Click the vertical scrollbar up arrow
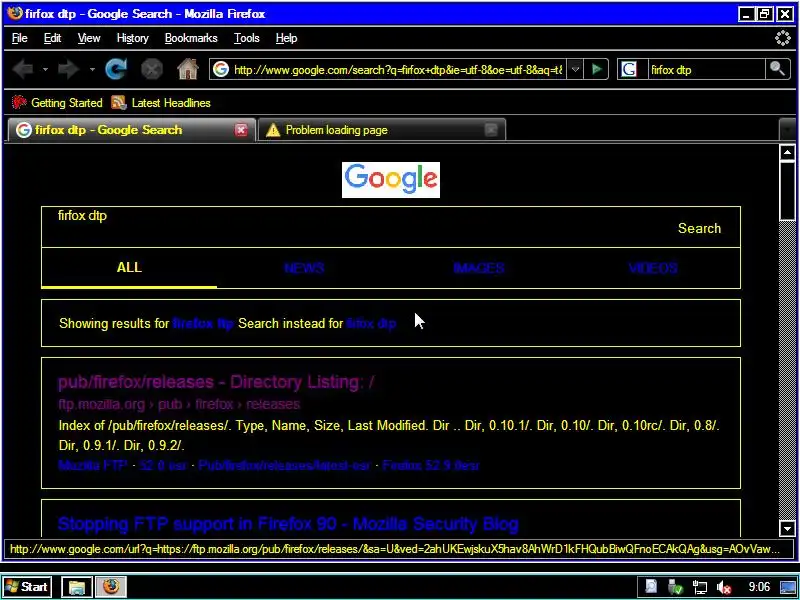Screen dimensions: 800x600 coord(787,152)
